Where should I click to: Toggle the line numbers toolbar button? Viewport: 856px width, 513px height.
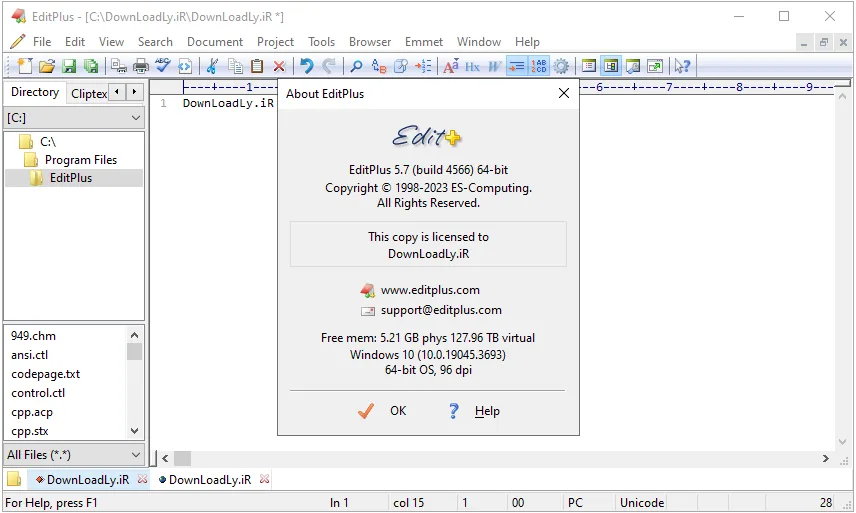click(539, 66)
